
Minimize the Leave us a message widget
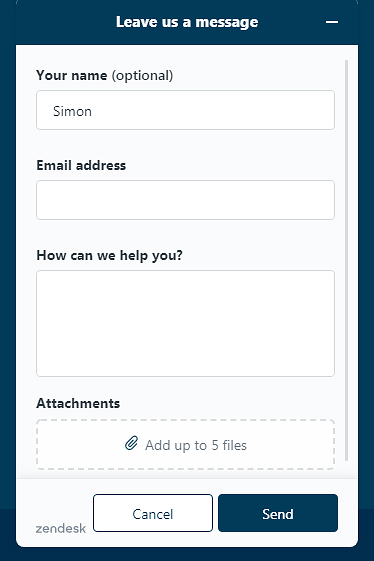click(x=332, y=22)
